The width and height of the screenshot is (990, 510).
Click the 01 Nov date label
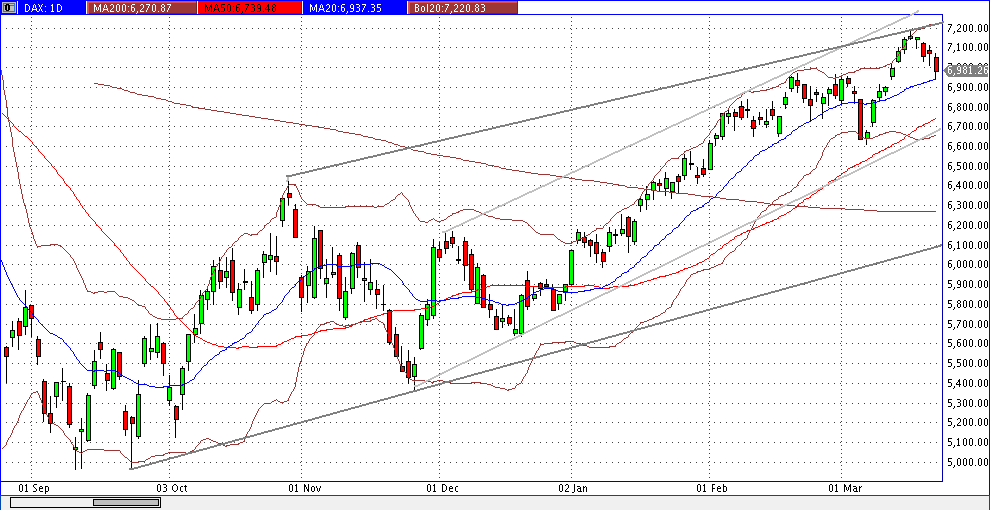pos(305,488)
